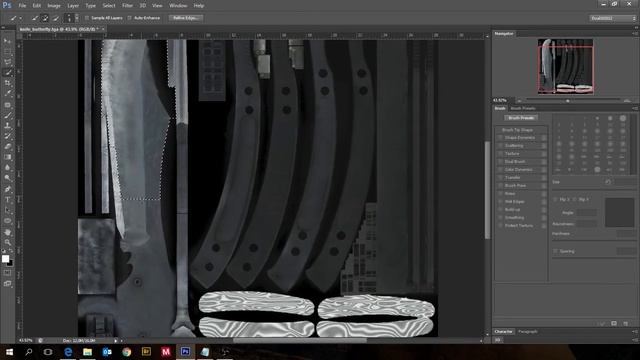
Task: Select the Eraser tool
Action: [x=7, y=147]
